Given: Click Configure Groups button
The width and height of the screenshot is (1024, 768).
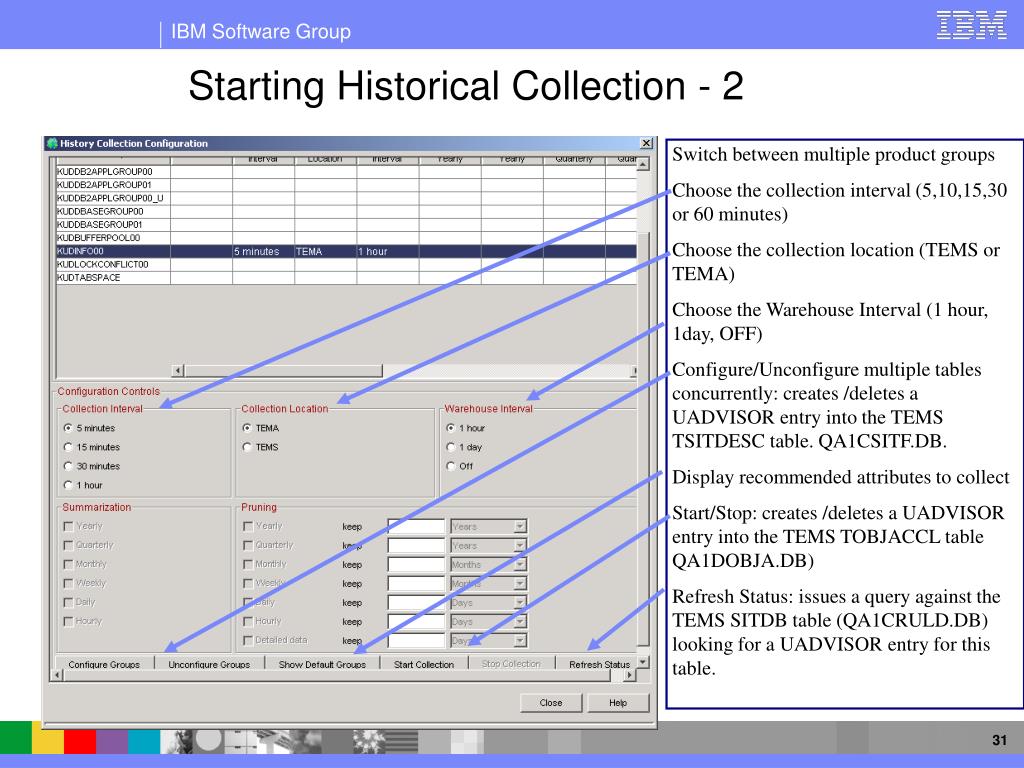Looking at the screenshot, I should 104,664.
